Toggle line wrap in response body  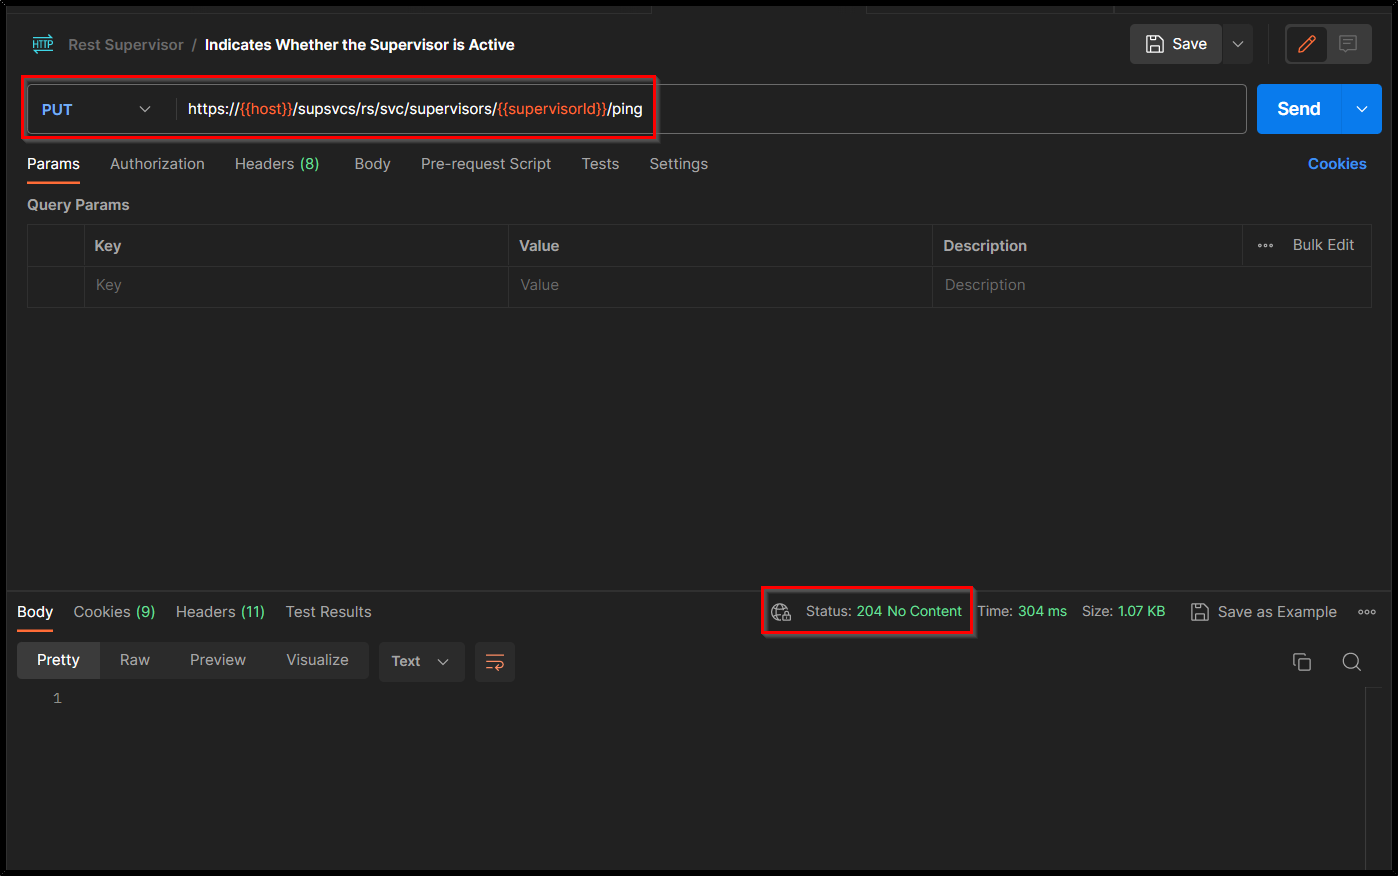coord(495,662)
